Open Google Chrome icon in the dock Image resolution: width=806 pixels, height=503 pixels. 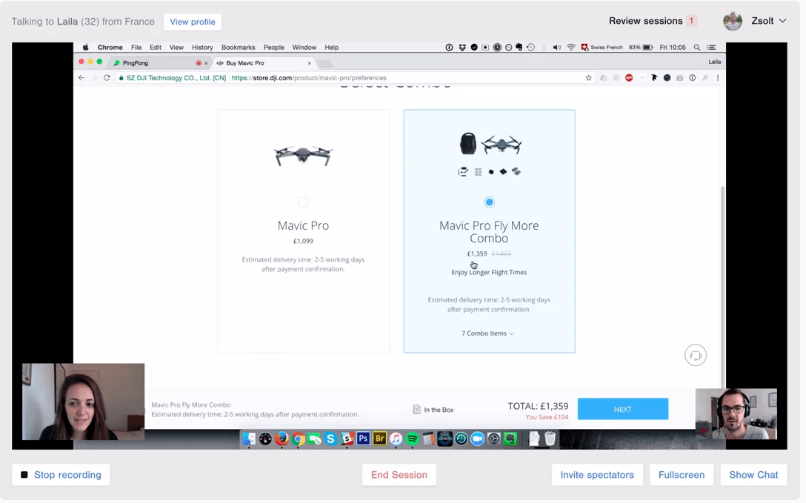tap(298, 439)
